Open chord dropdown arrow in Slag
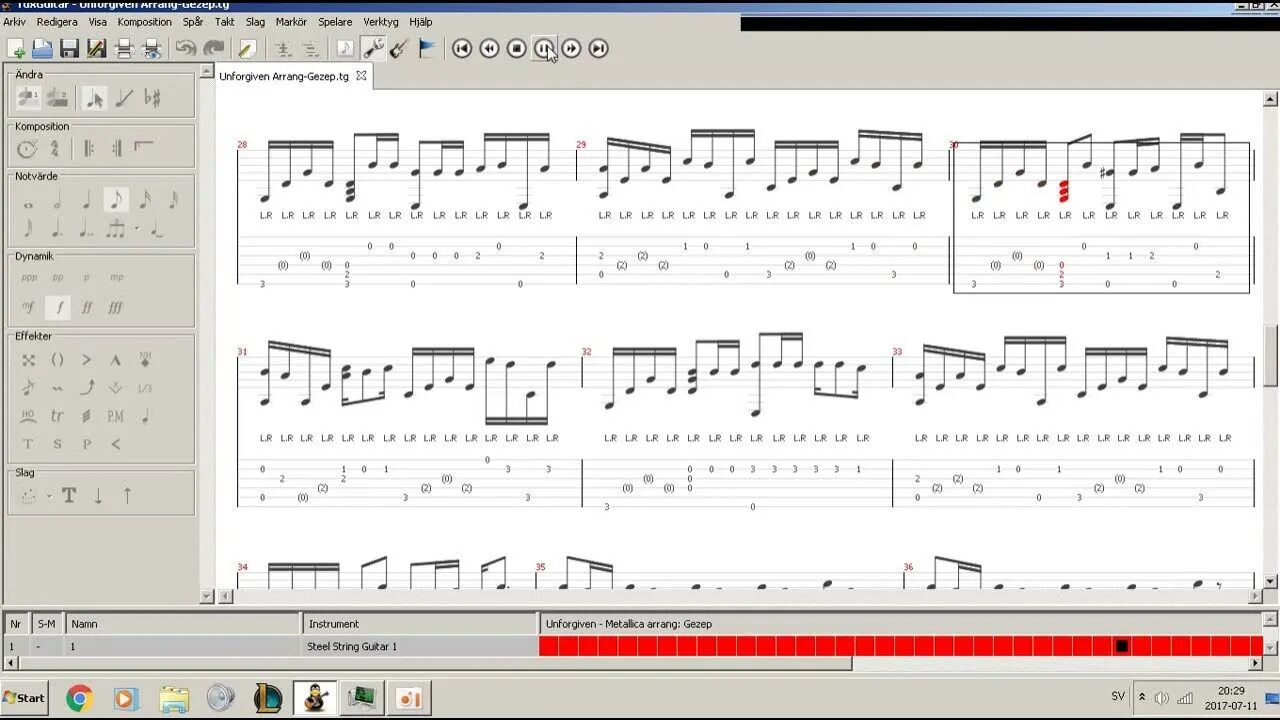Screen dimensions: 1280x720 click(48, 496)
